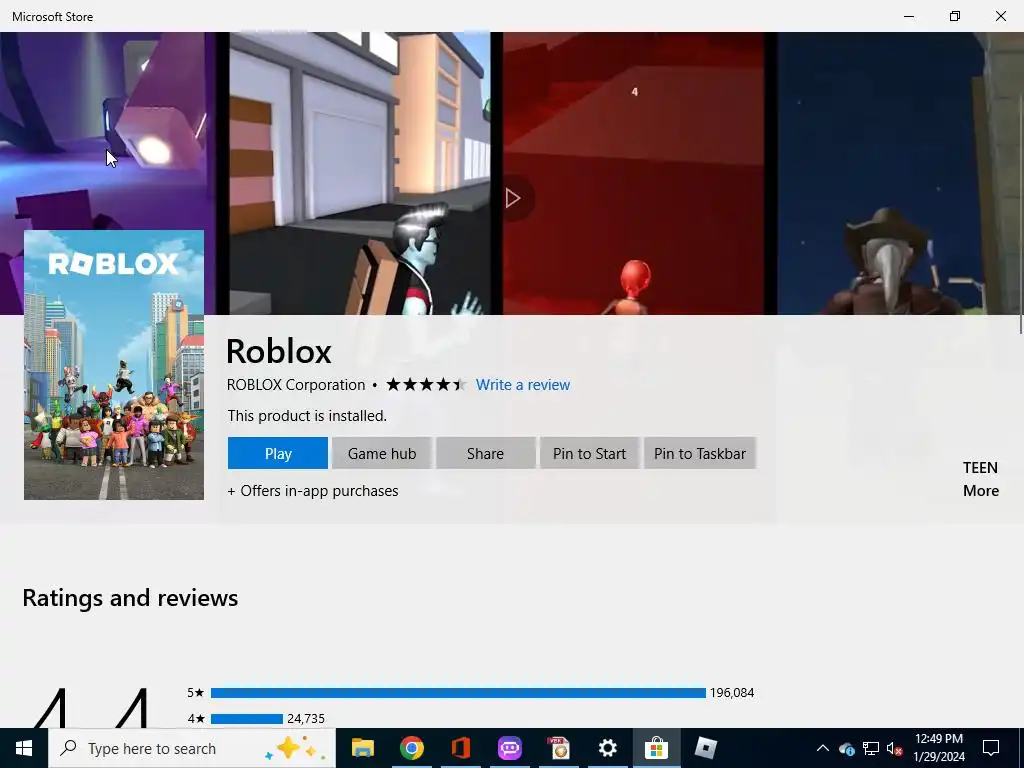Click the Microsoft Store taskbar icon

[656, 748]
